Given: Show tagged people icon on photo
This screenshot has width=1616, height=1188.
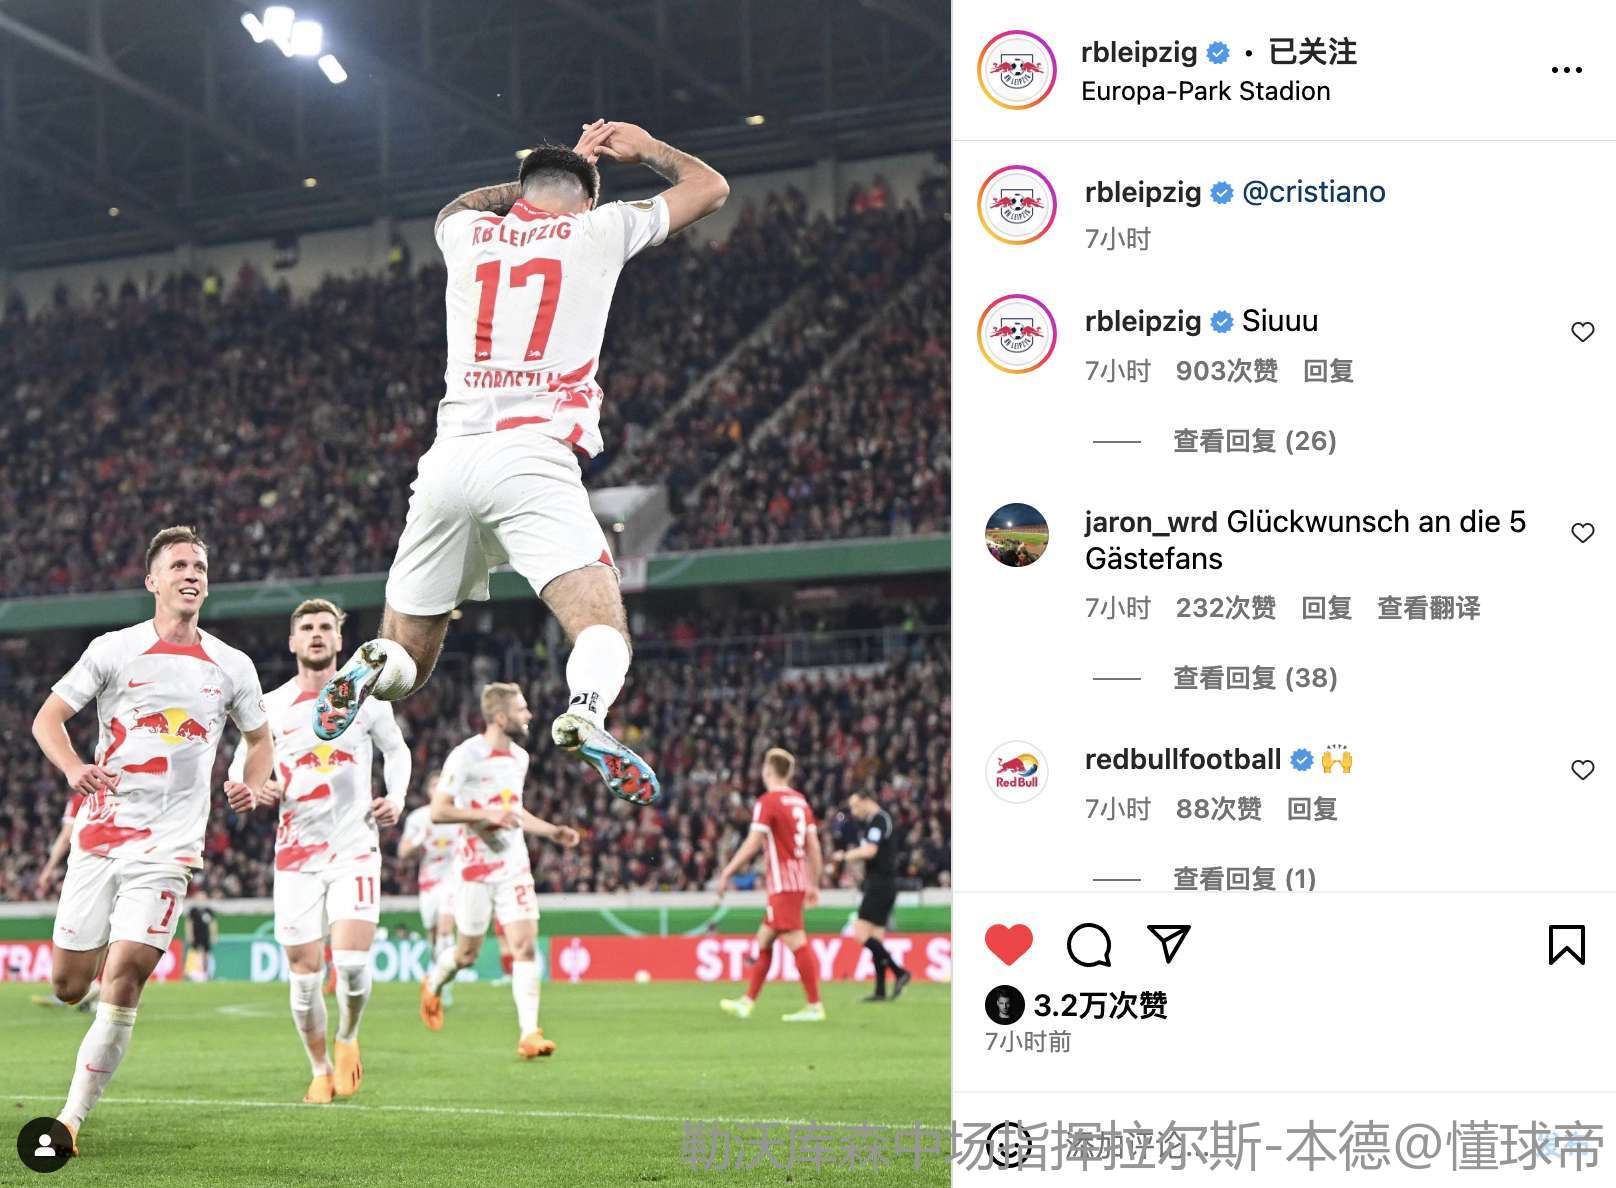Looking at the screenshot, I should [x=45, y=1144].
